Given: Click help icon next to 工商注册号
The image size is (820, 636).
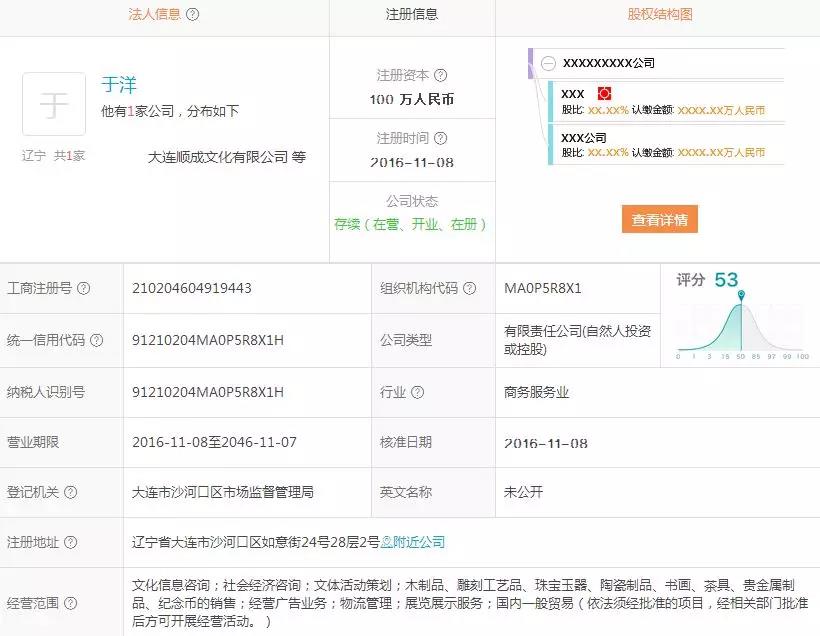Looking at the screenshot, I should coord(84,289).
